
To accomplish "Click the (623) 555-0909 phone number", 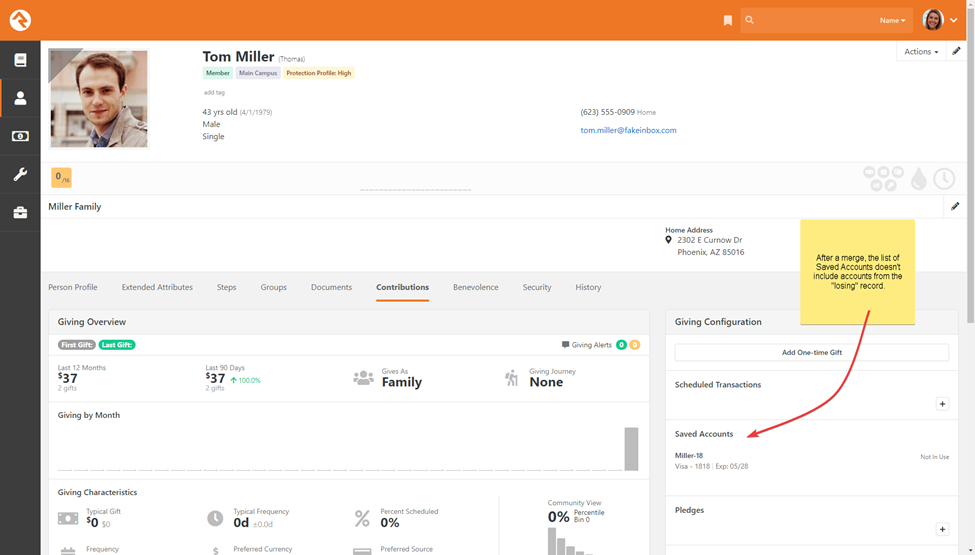I will (608, 112).
